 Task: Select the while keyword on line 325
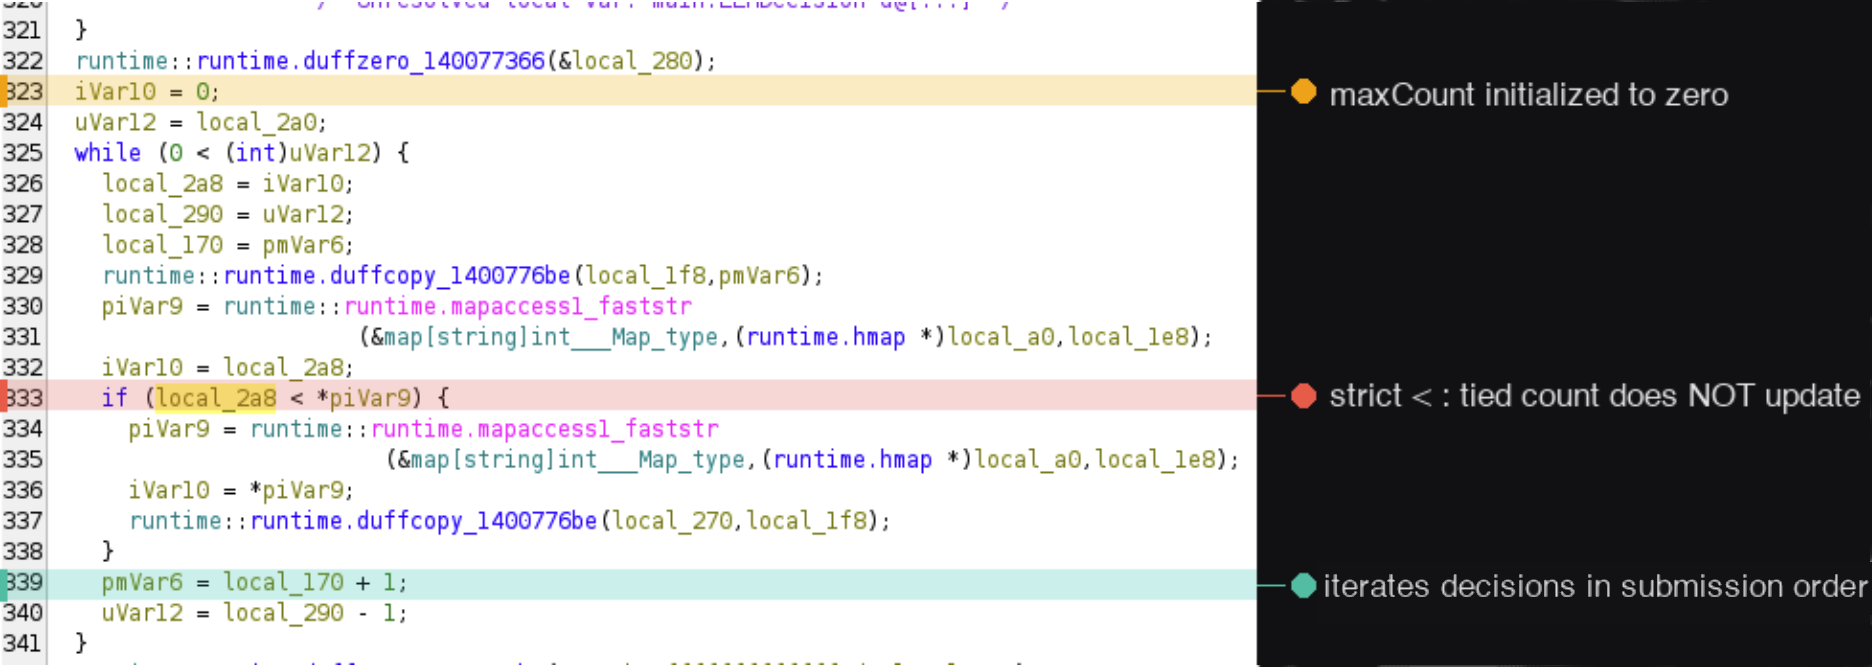click(x=108, y=152)
